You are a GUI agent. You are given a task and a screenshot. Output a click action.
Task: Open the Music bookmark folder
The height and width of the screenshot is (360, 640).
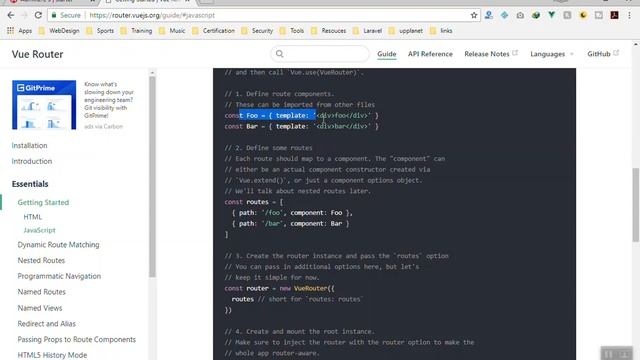[172, 31]
